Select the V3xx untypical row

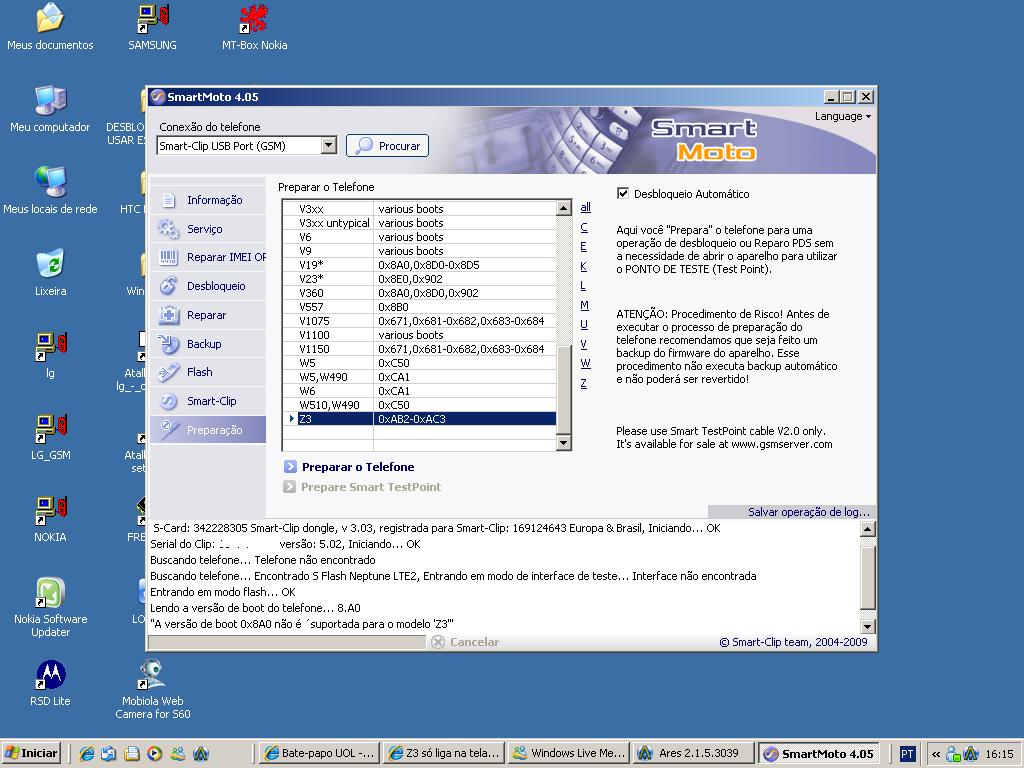(x=420, y=223)
